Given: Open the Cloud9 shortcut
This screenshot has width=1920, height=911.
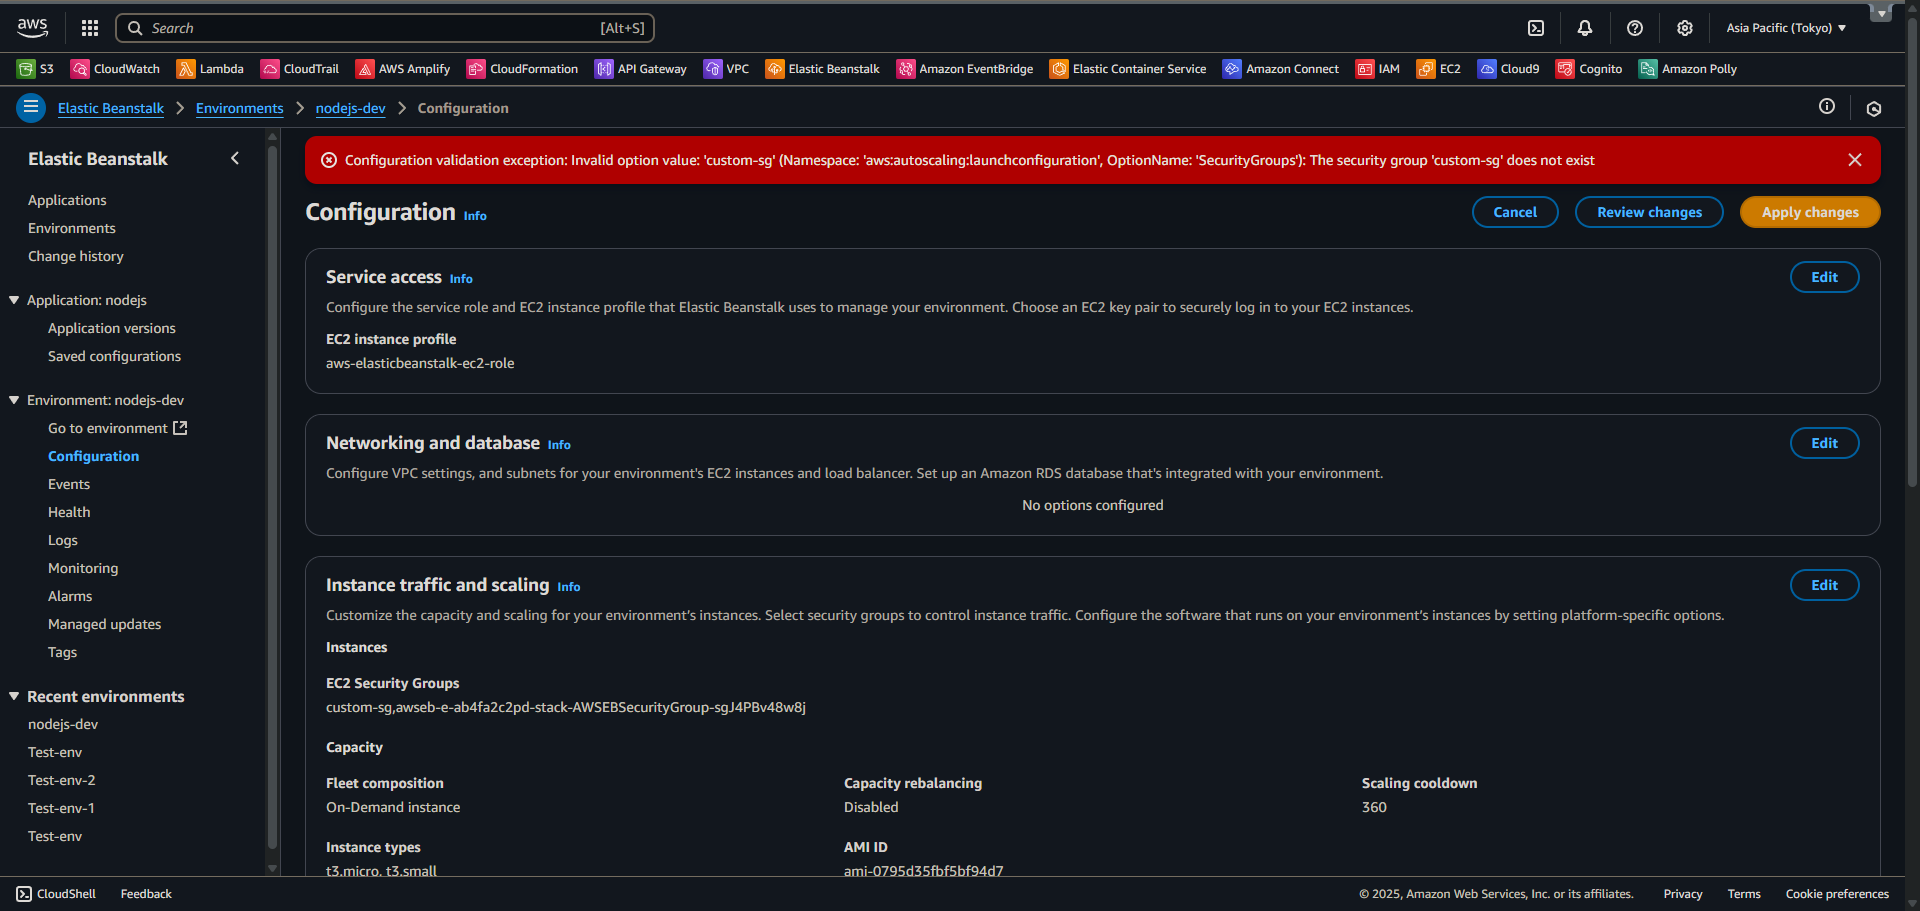Looking at the screenshot, I should (1509, 69).
